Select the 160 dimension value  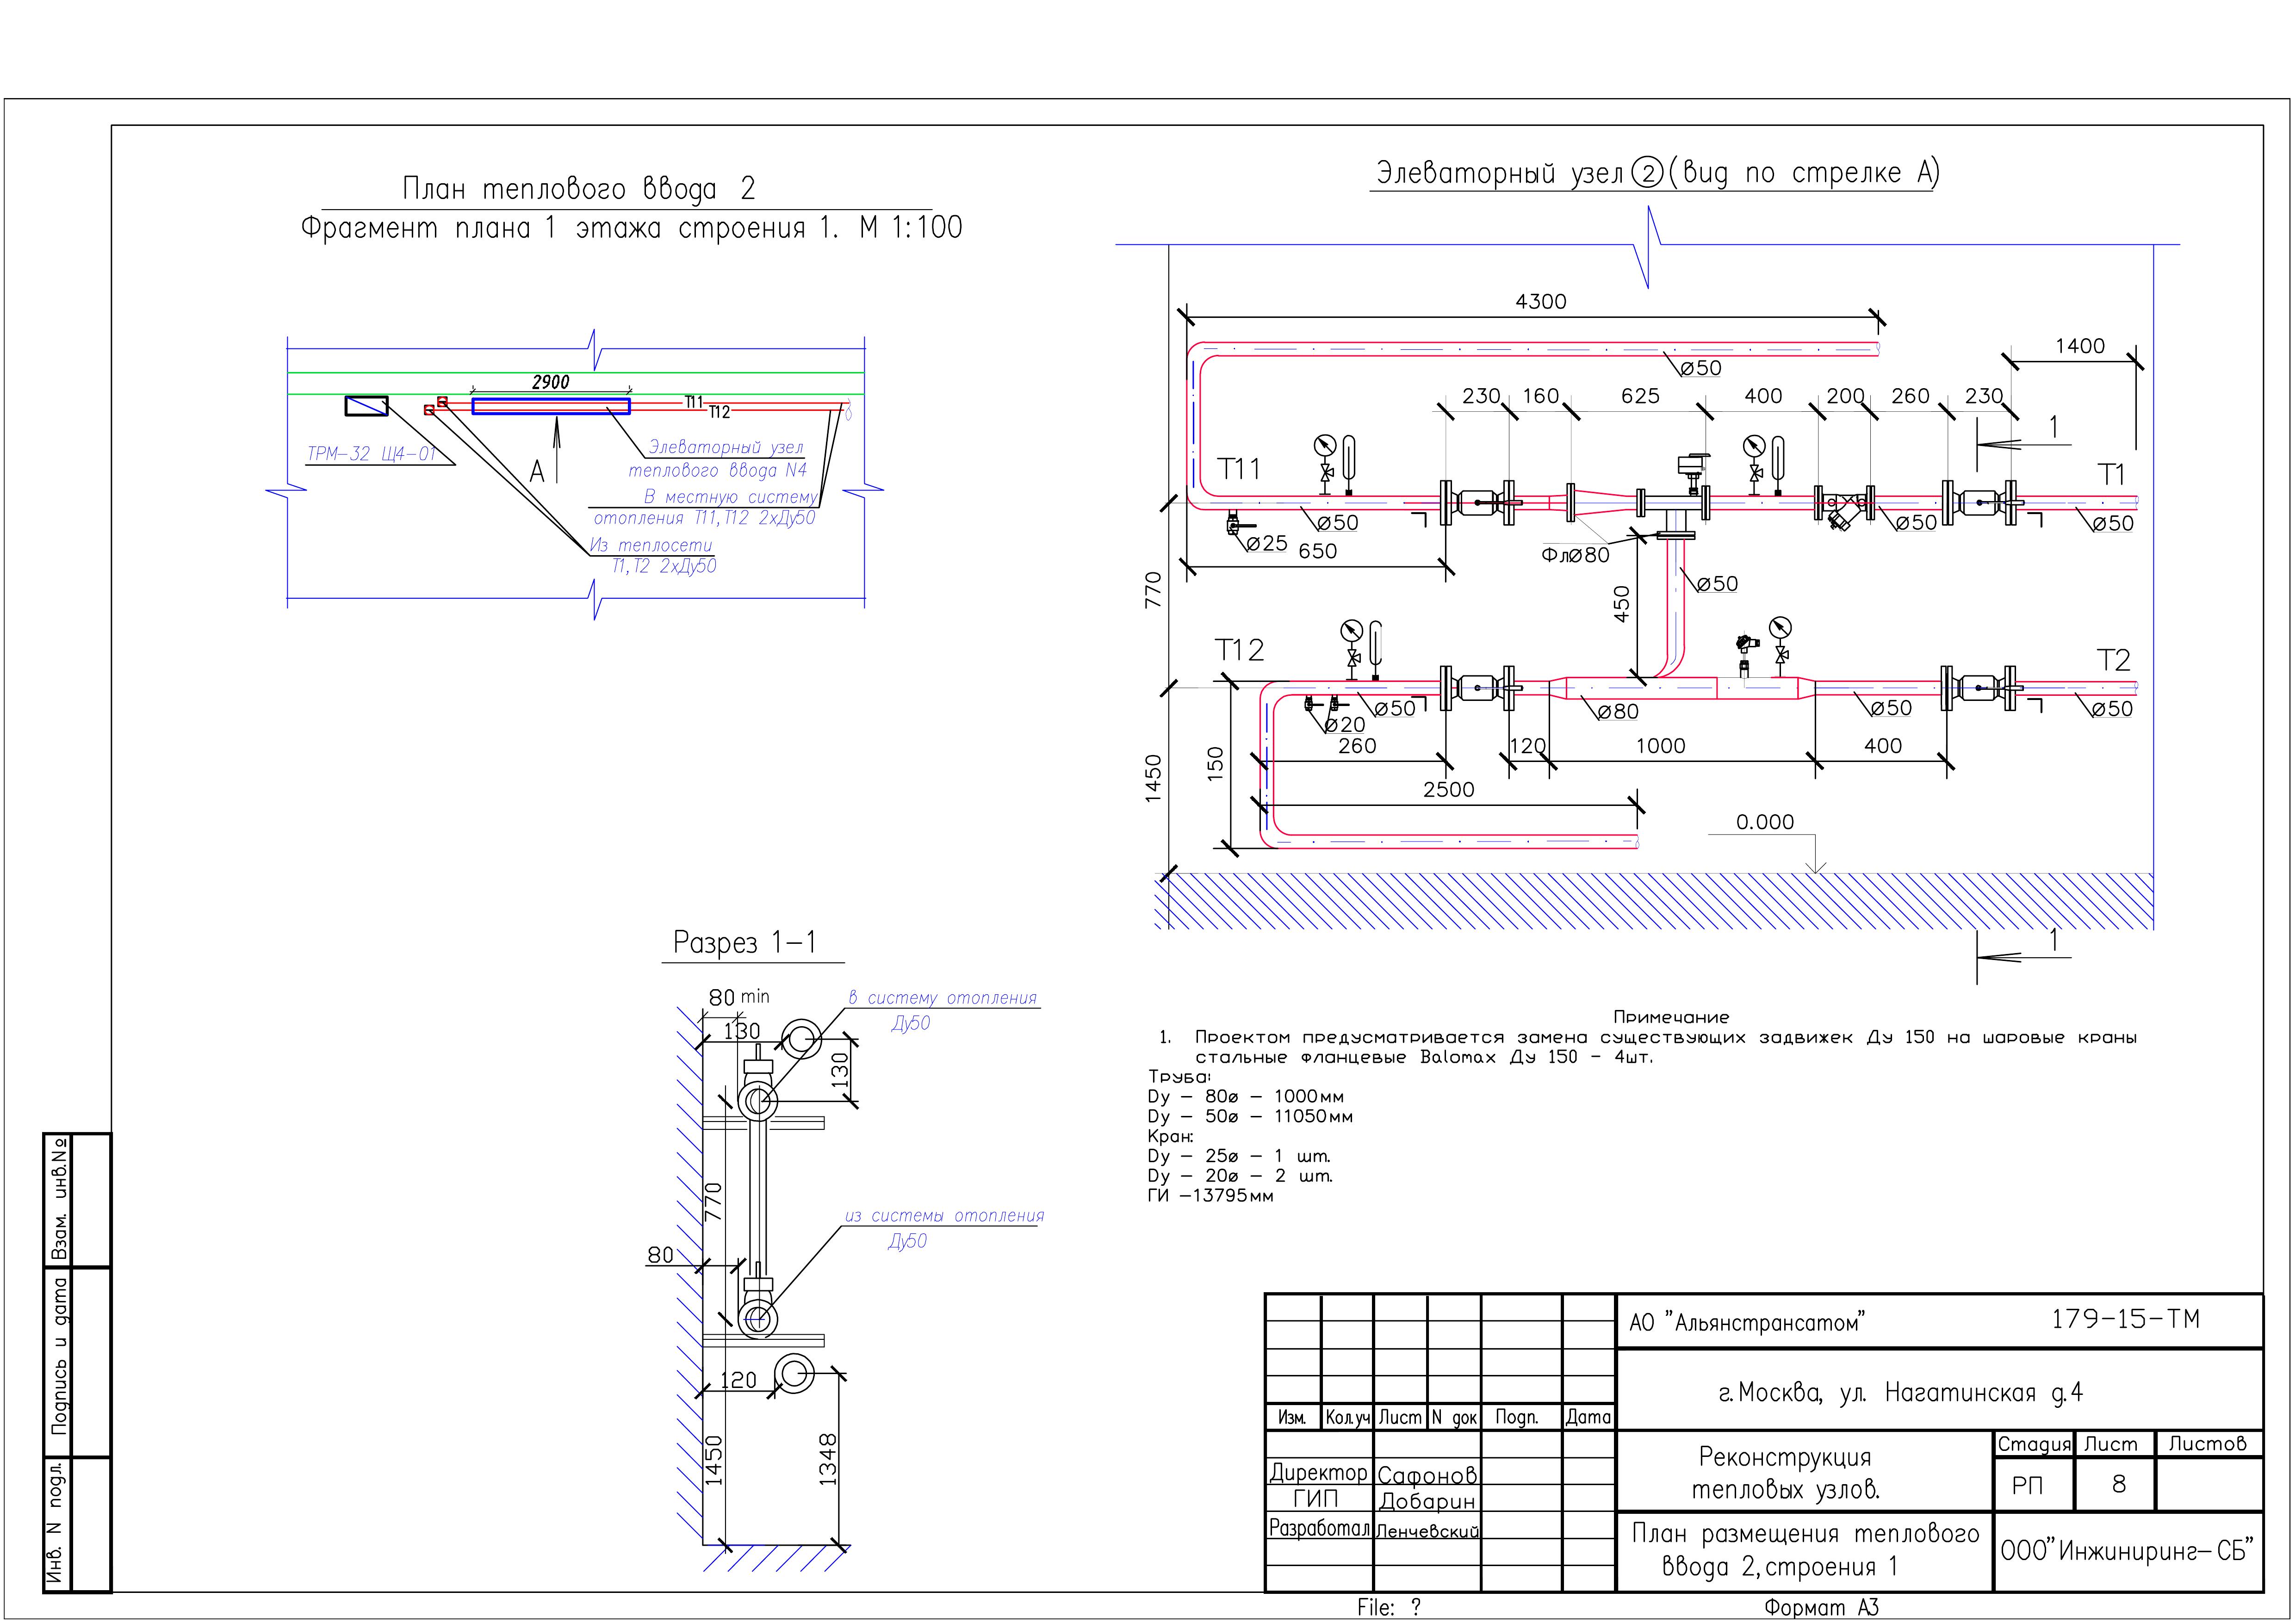pyautogui.click(x=1541, y=396)
